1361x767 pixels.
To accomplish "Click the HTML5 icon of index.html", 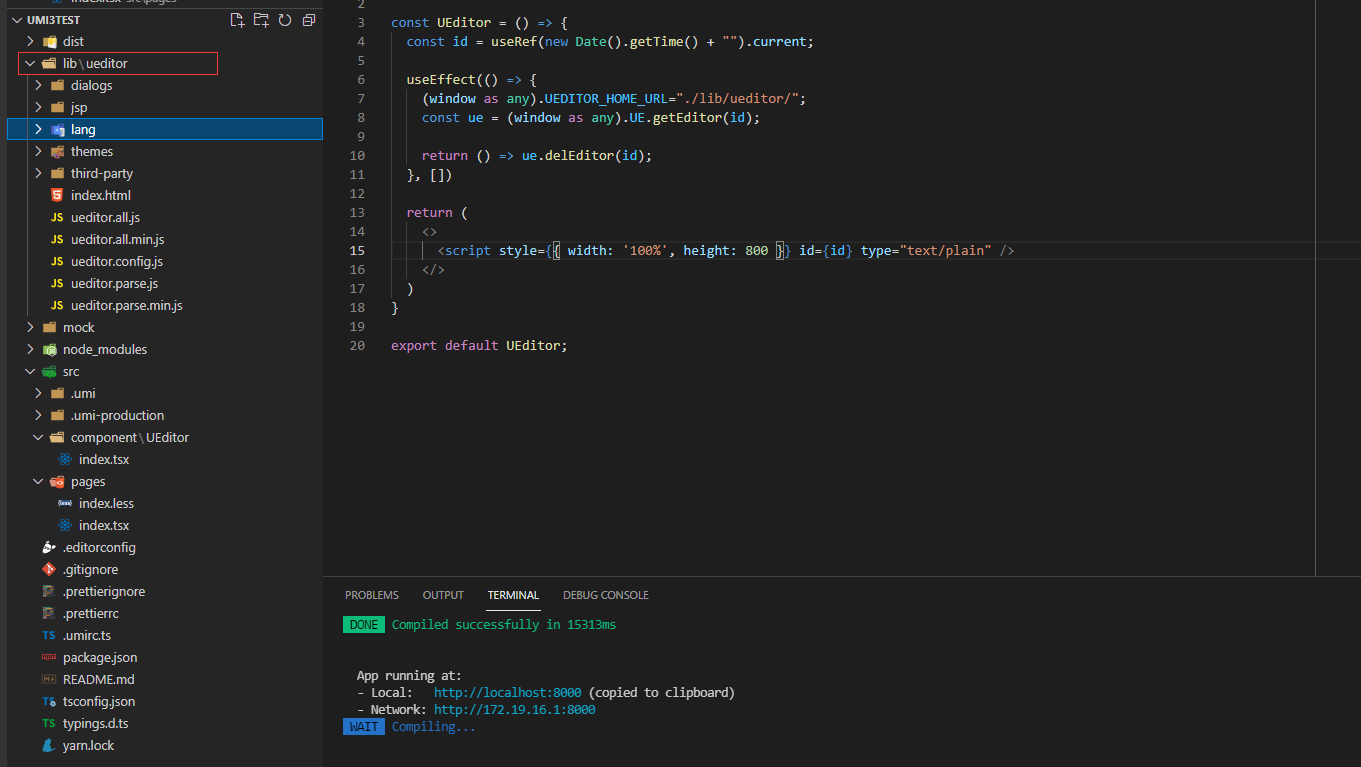I will tap(57, 195).
